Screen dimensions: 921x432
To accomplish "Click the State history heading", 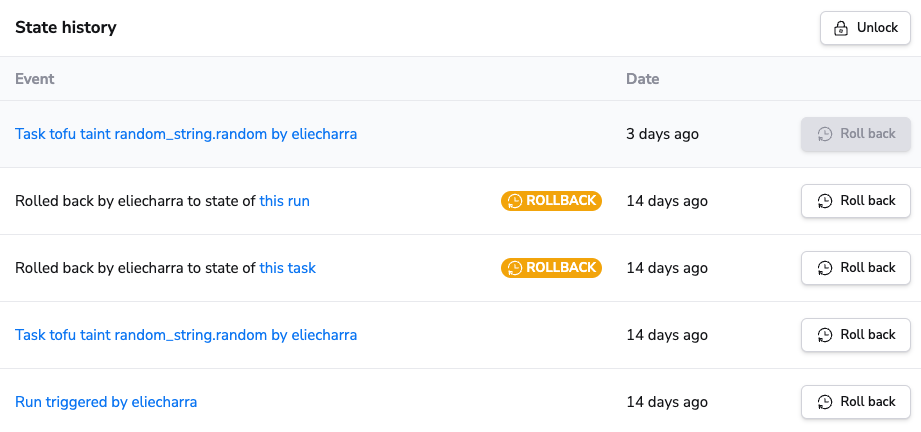I will 66,28.
